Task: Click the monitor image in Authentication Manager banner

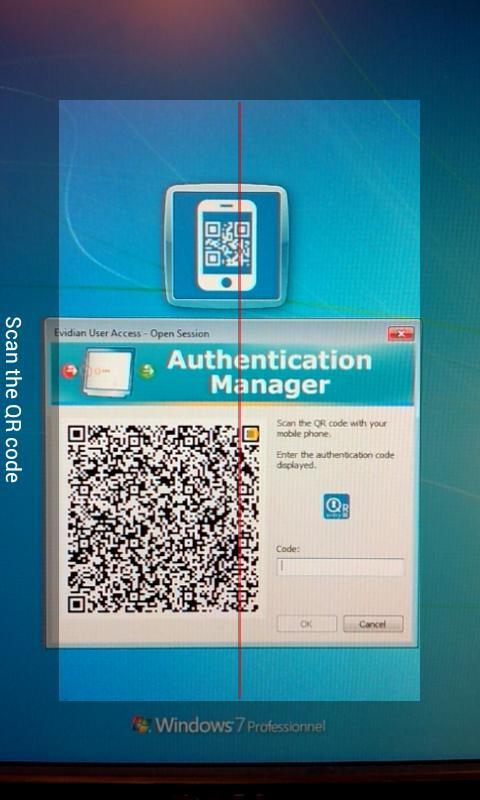Action: pos(108,372)
